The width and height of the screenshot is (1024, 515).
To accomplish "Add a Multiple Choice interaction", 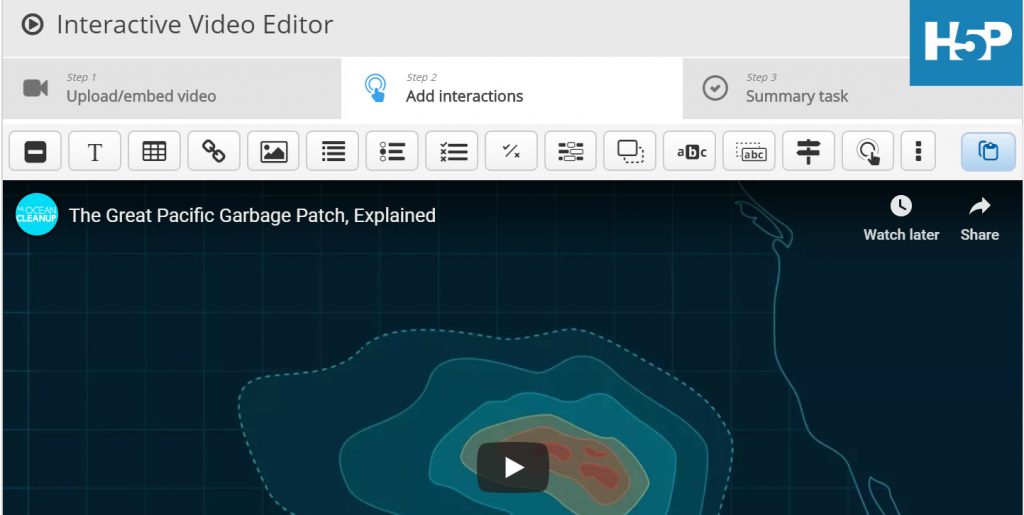I will 451,151.
